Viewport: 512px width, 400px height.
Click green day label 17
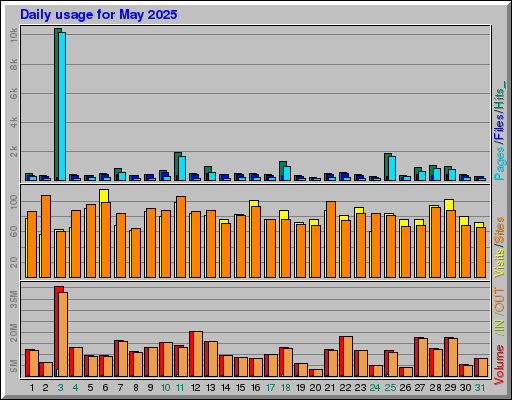(270, 388)
